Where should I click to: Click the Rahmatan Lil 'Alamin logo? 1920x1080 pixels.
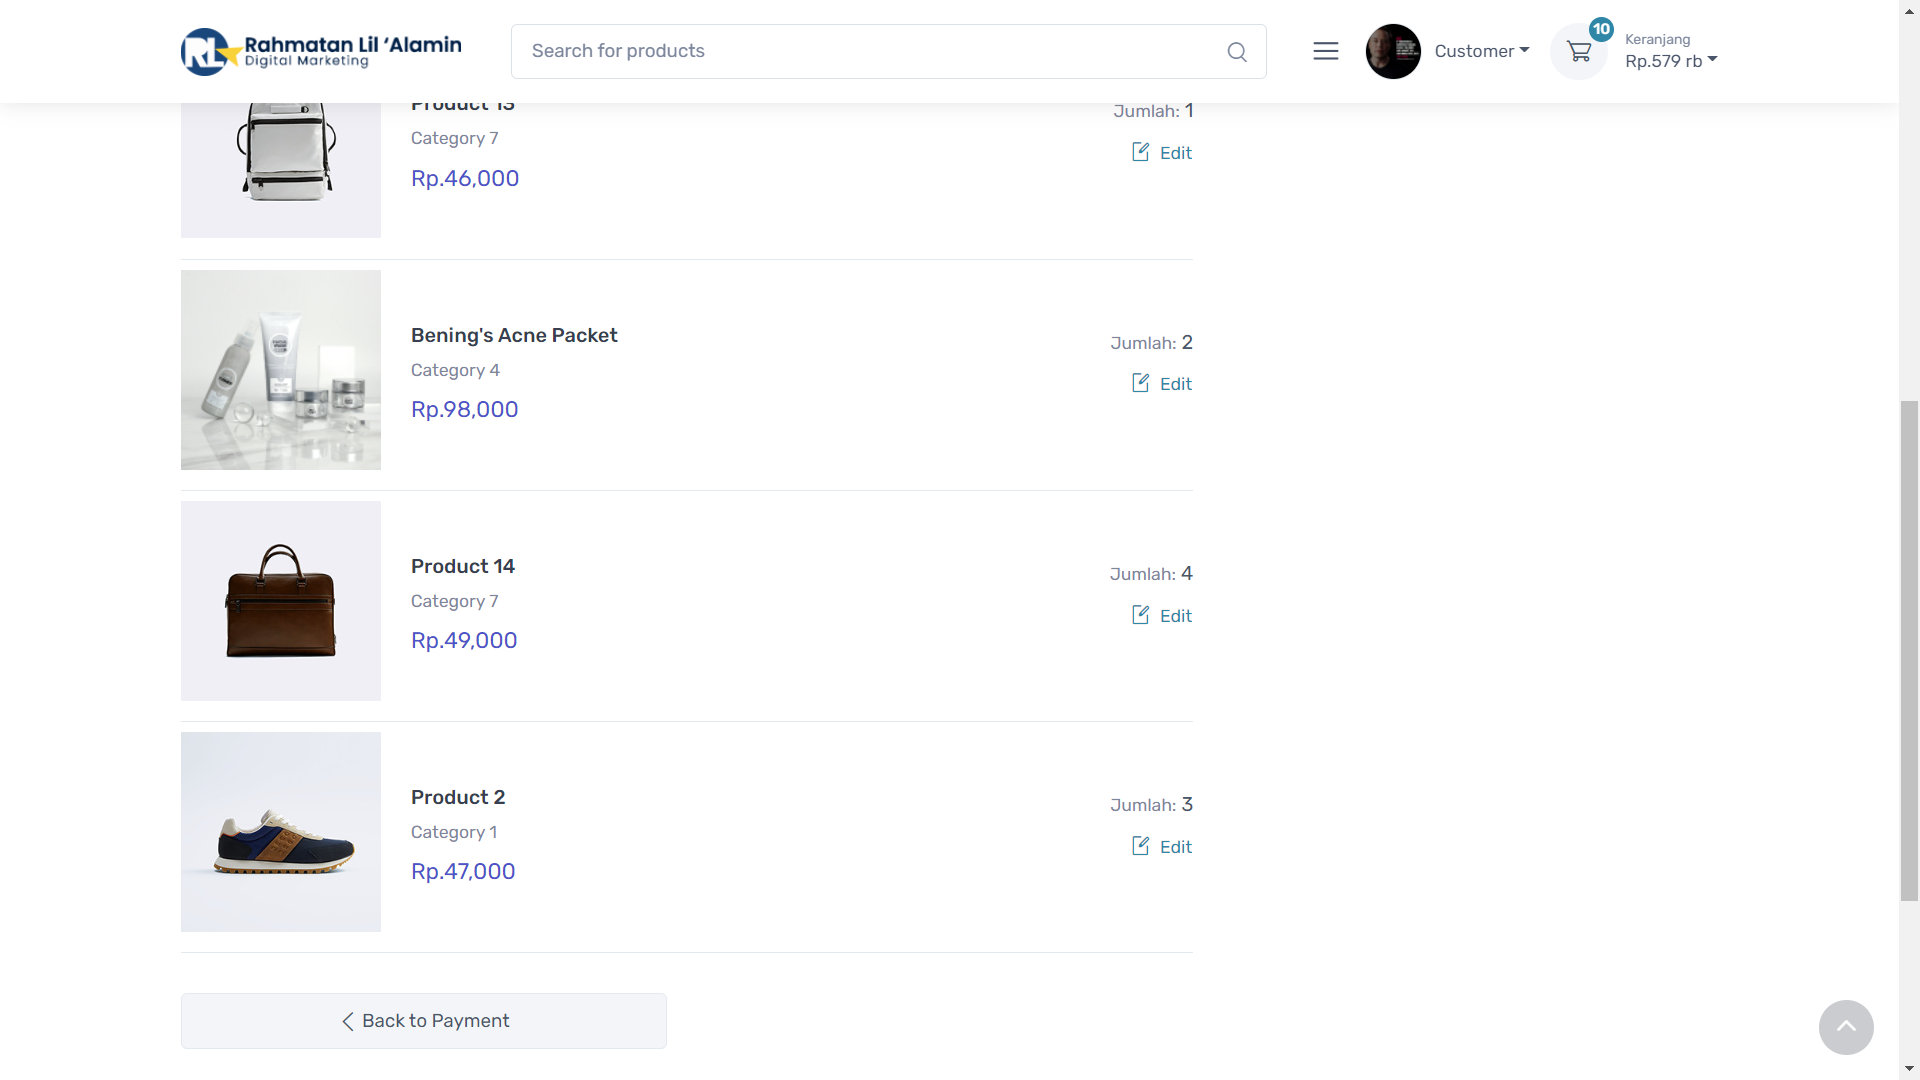(321, 52)
